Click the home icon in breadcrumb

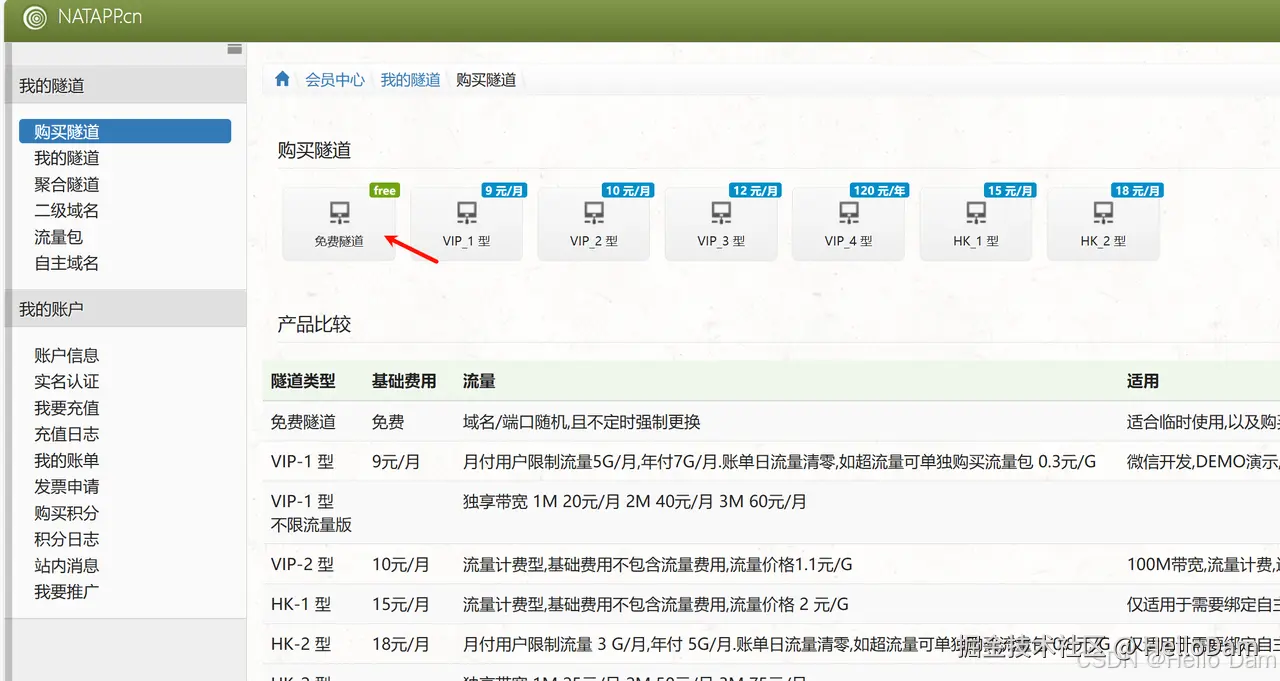click(282, 79)
